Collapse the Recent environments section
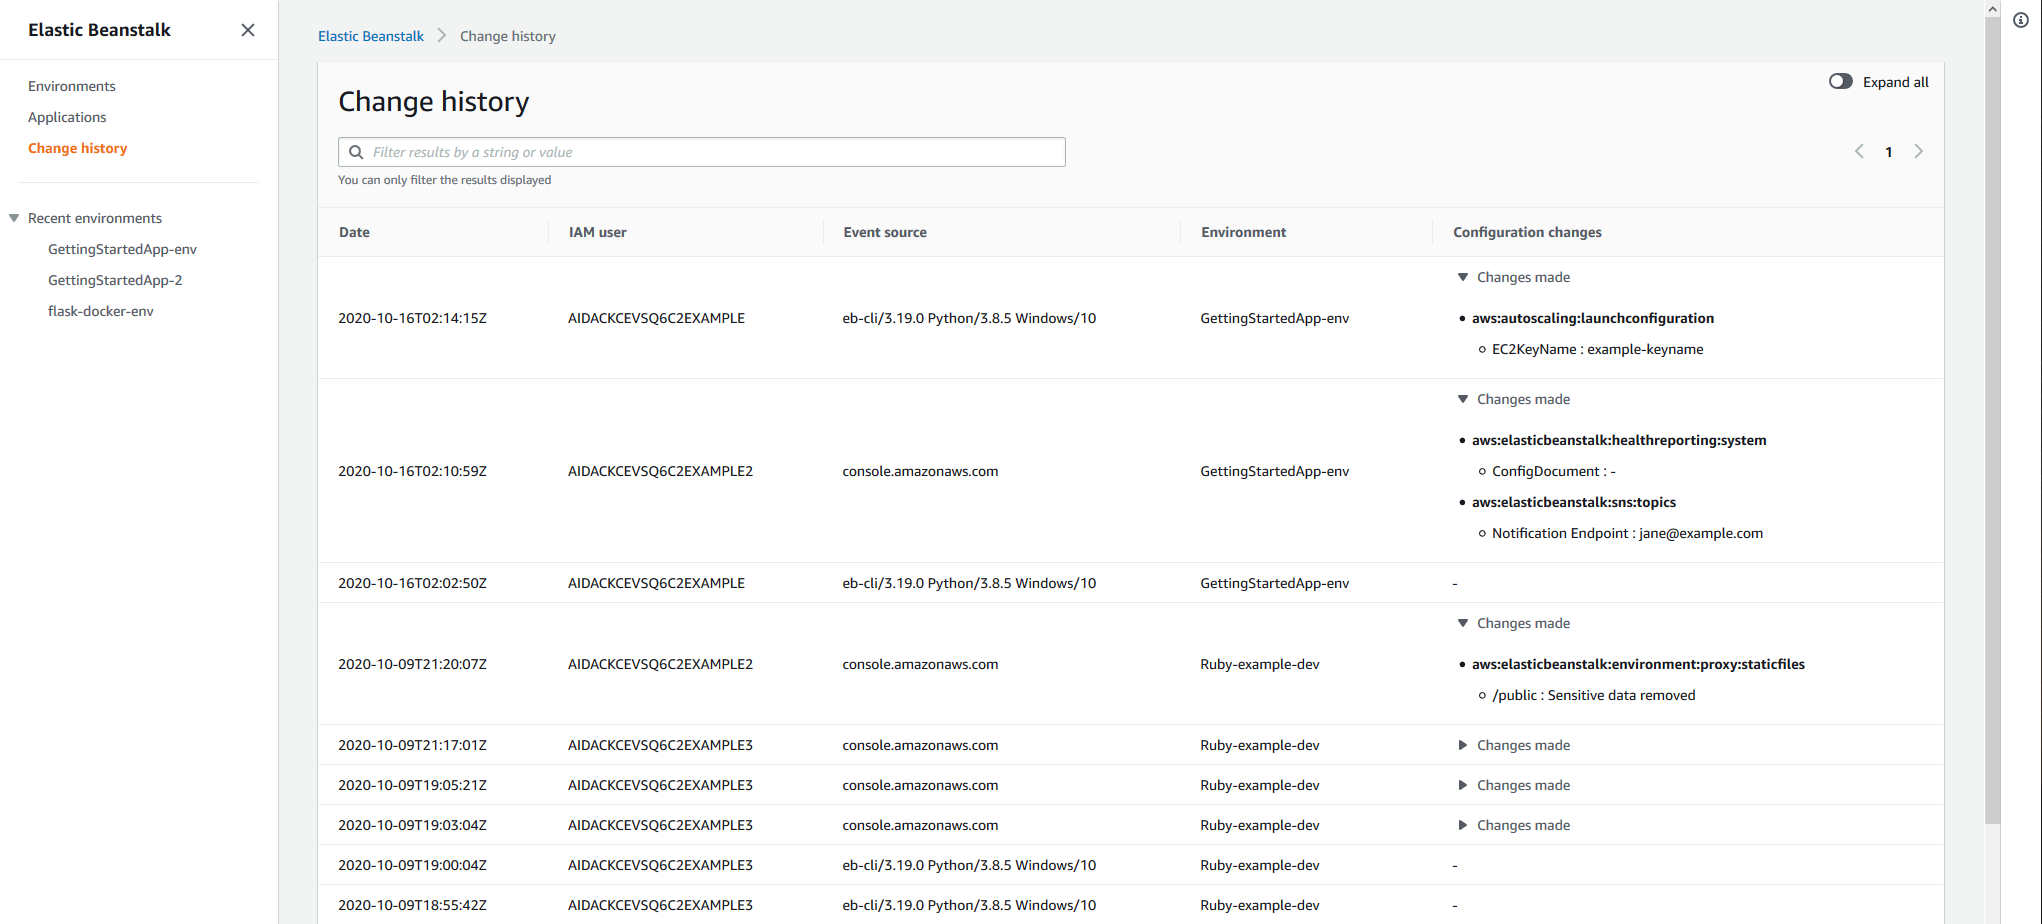The width and height of the screenshot is (2042, 924). coord(15,218)
